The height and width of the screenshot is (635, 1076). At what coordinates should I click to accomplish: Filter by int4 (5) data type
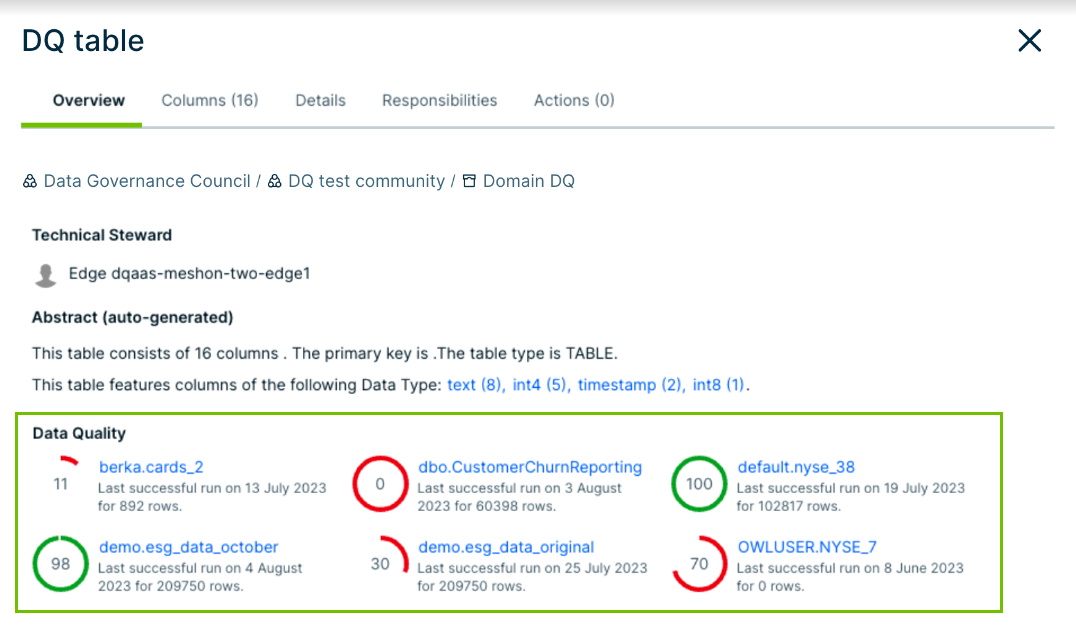point(541,385)
